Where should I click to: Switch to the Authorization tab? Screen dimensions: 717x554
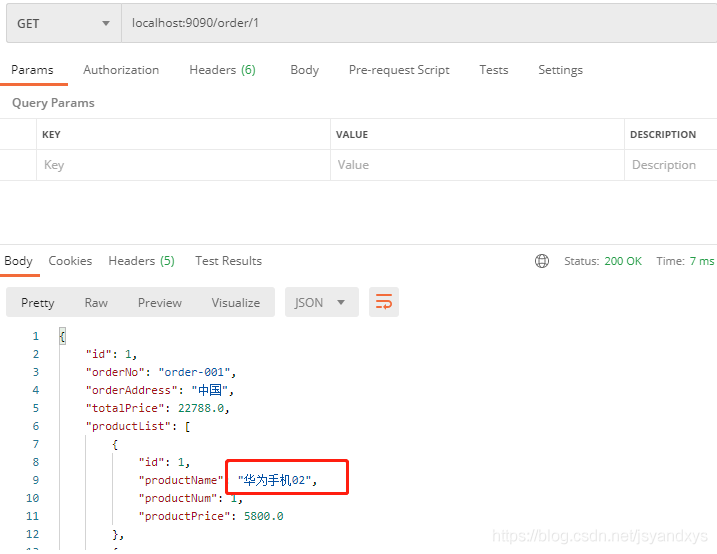point(121,70)
